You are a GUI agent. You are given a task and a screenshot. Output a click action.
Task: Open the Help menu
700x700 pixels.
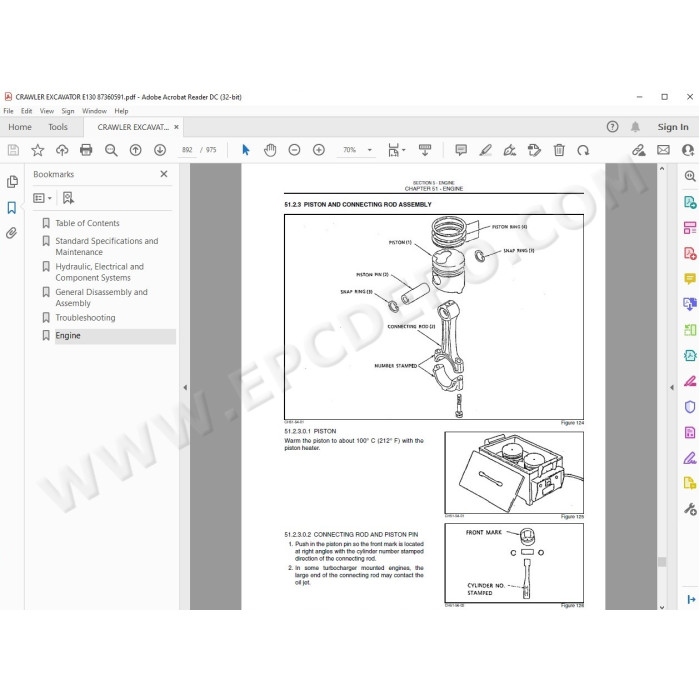(x=121, y=111)
